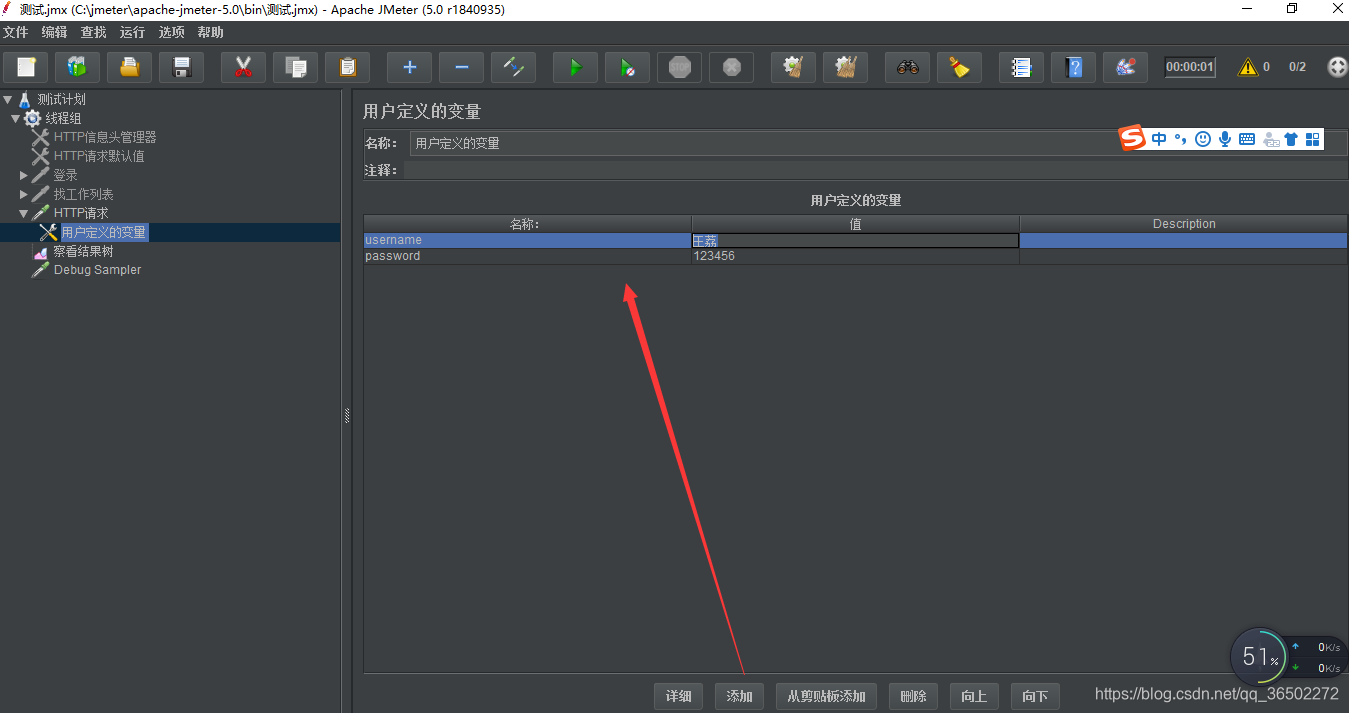Click the Stop test icon
This screenshot has width=1349, height=713.
click(x=679, y=68)
